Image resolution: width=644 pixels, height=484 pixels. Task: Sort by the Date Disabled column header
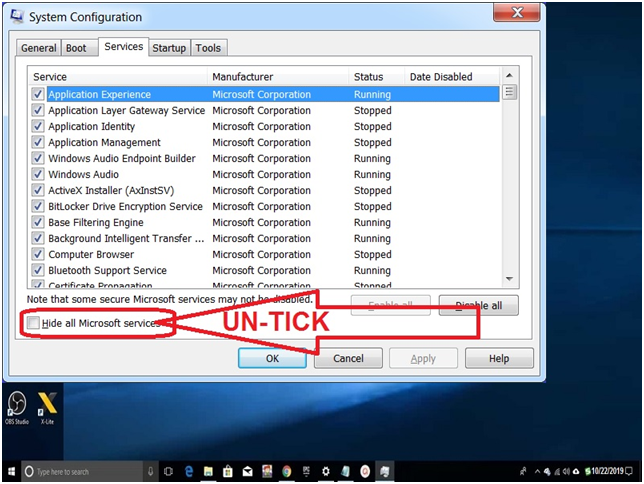(x=452, y=77)
